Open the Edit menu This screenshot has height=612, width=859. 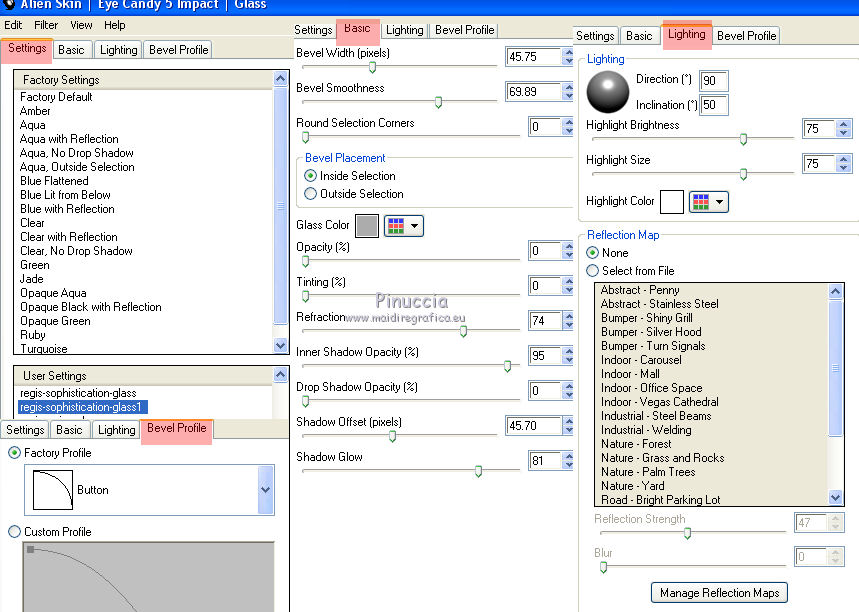point(13,25)
